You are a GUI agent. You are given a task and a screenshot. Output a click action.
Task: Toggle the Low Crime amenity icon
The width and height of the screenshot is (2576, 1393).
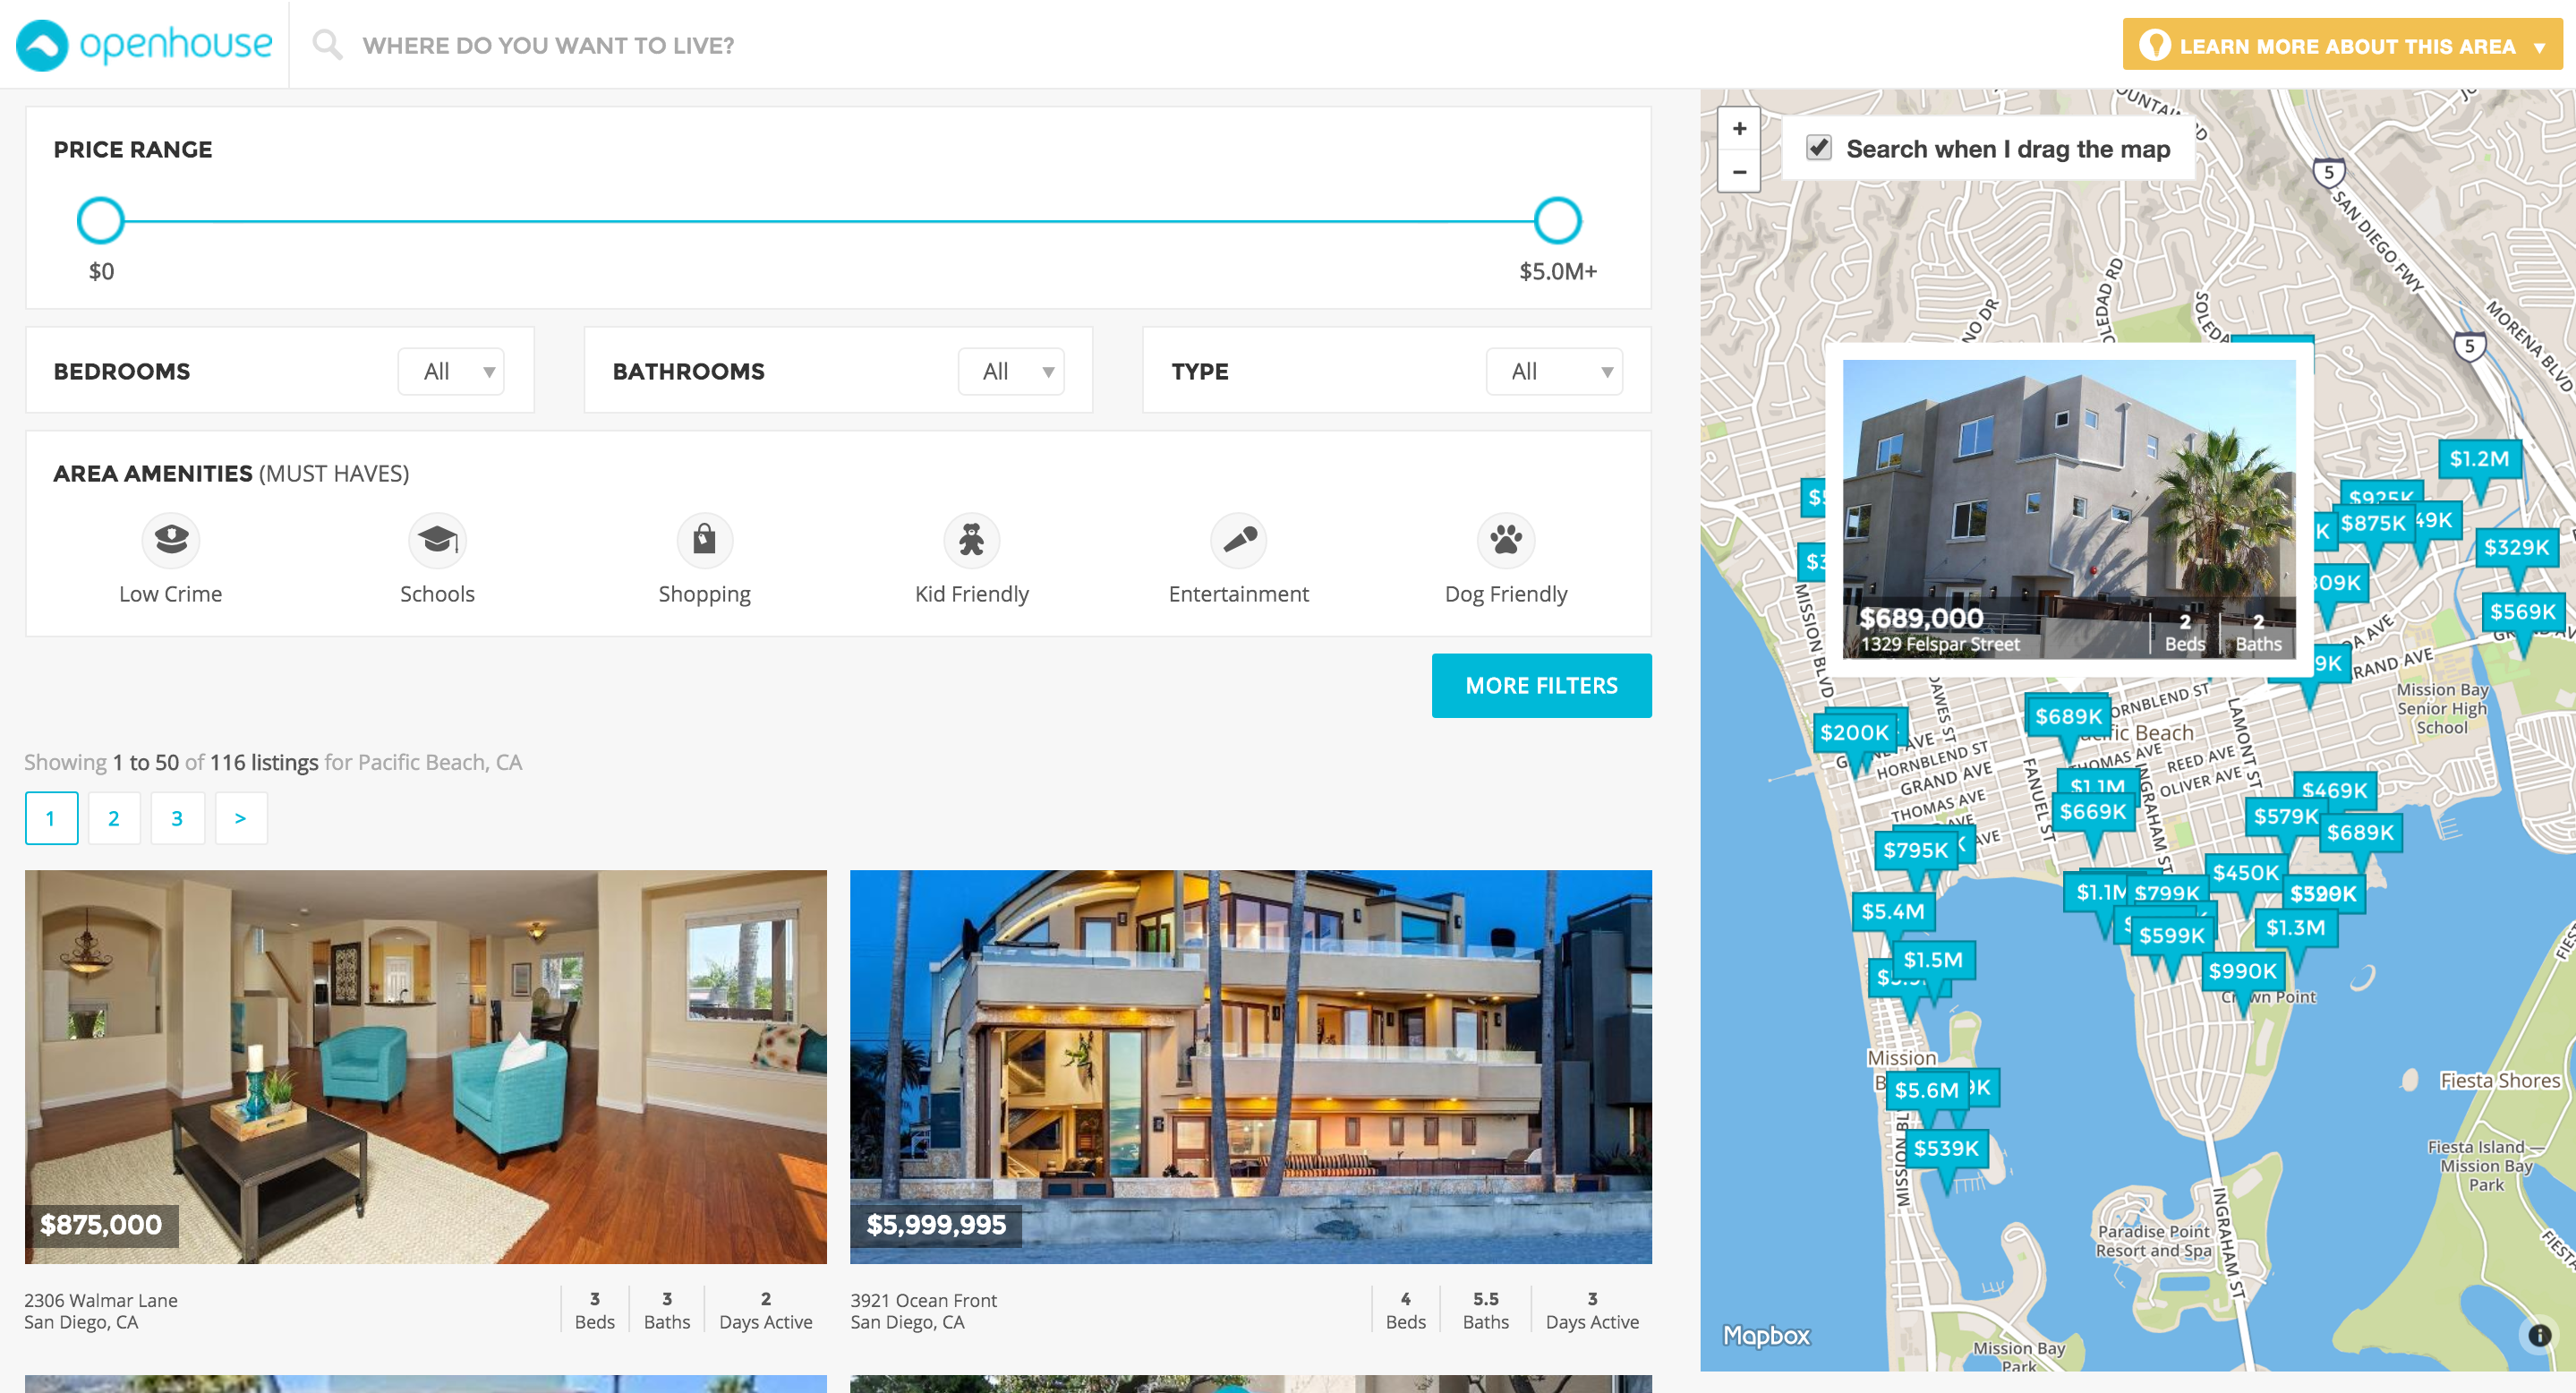[x=171, y=540]
